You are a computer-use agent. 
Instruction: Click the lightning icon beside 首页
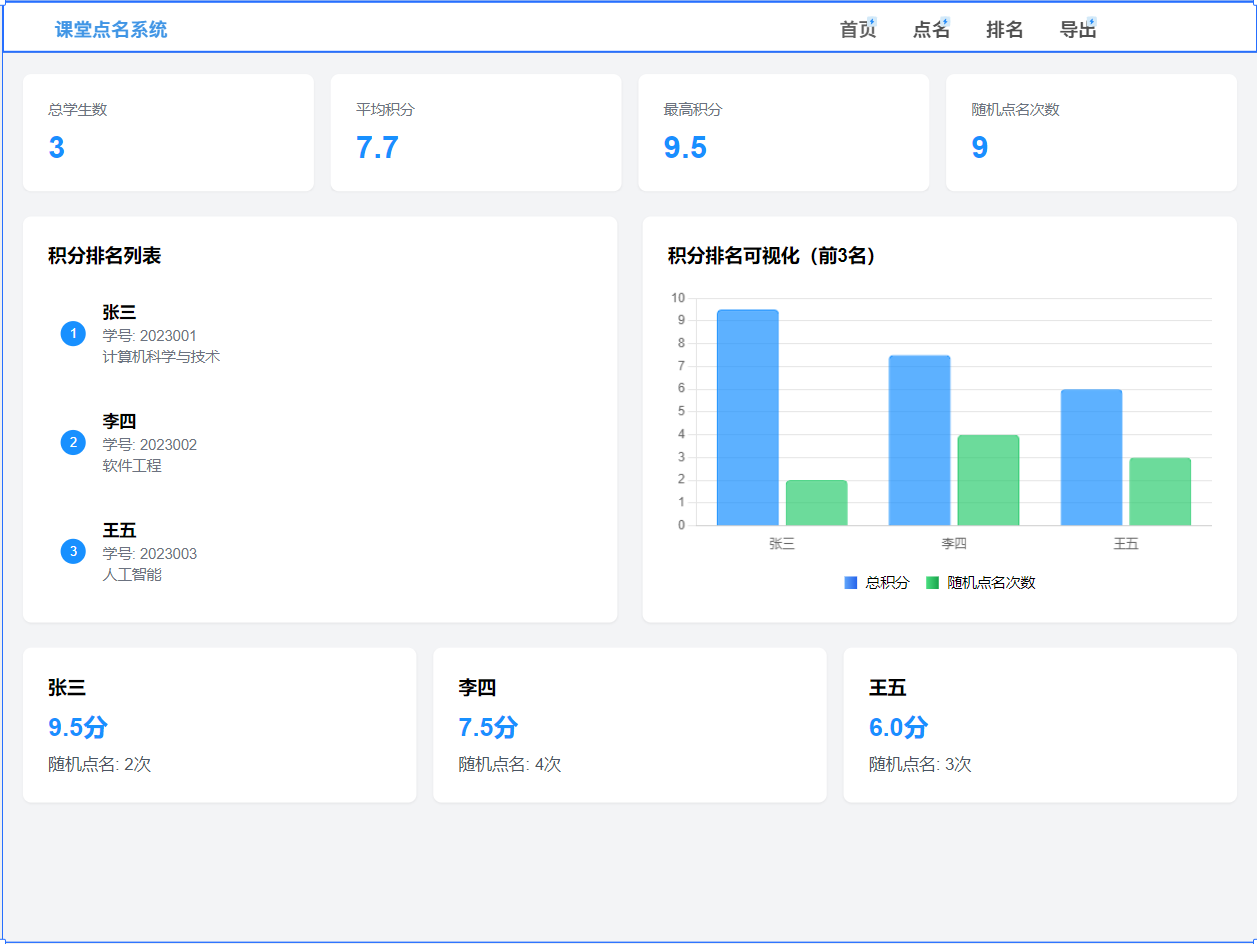pos(872,21)
